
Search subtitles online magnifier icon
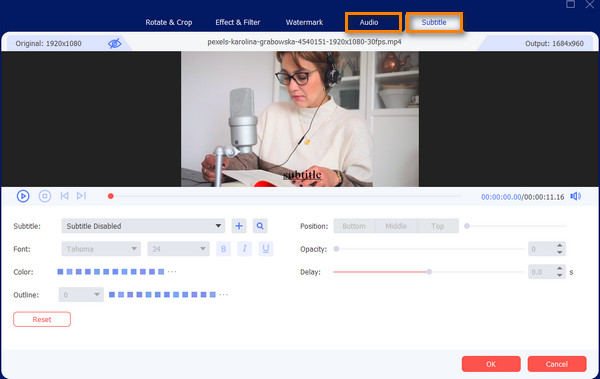260,226
